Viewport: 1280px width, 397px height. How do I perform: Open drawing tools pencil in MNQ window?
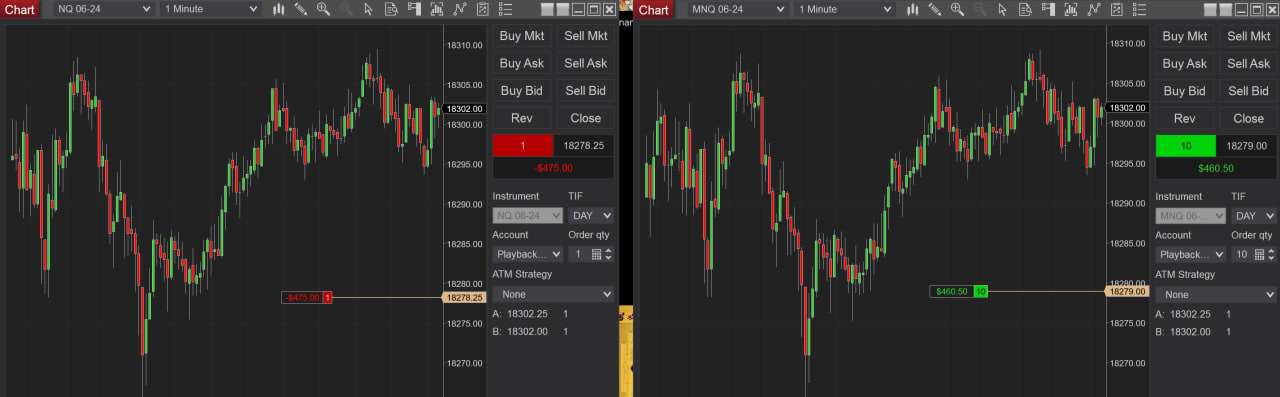(935, 9)
